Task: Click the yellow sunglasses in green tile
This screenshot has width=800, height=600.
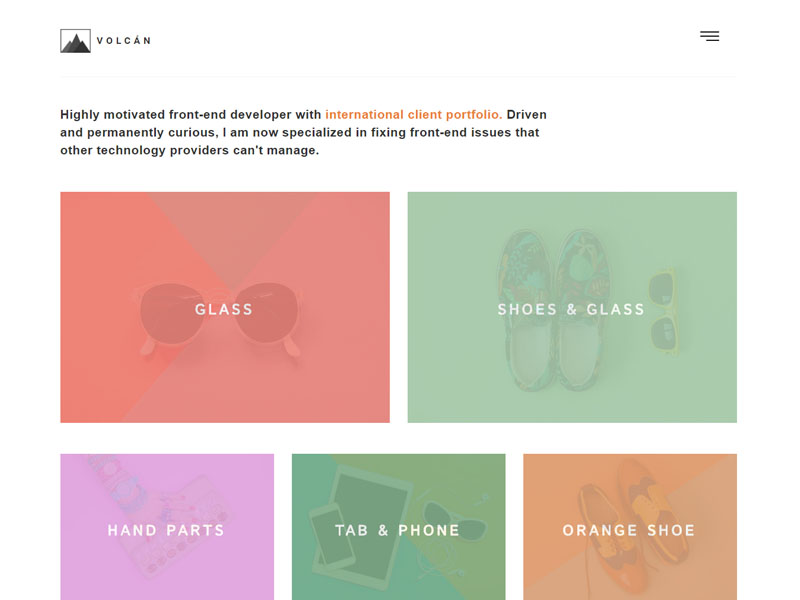Action: coord(663,311)
